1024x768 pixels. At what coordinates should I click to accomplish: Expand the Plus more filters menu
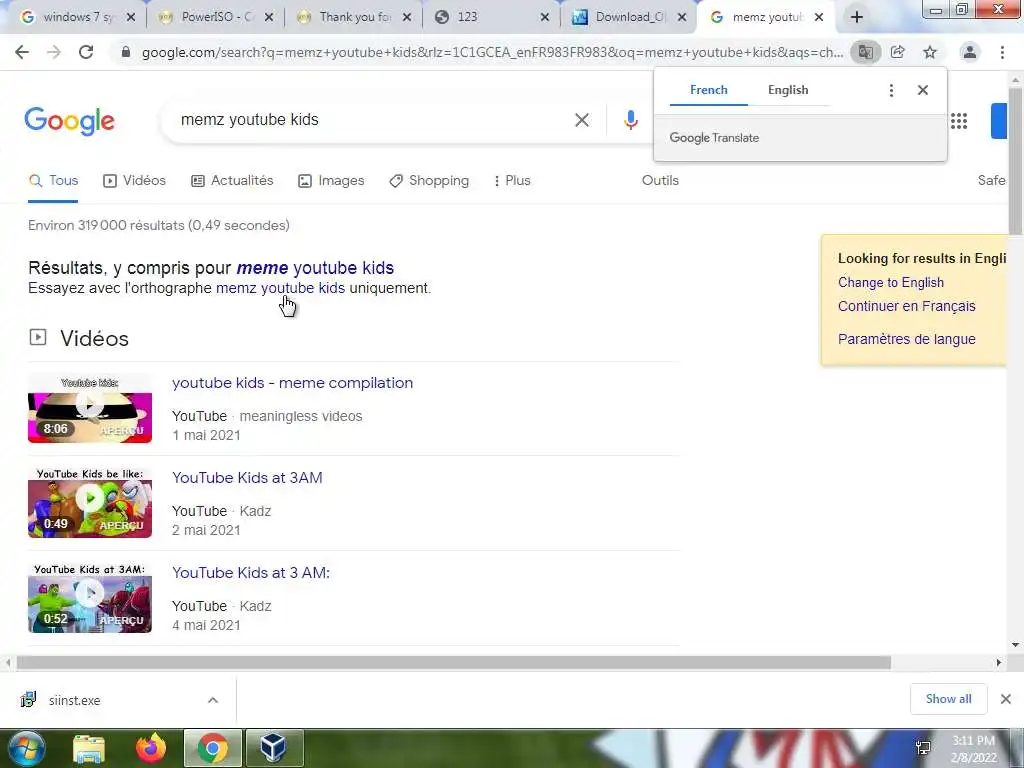512,181
